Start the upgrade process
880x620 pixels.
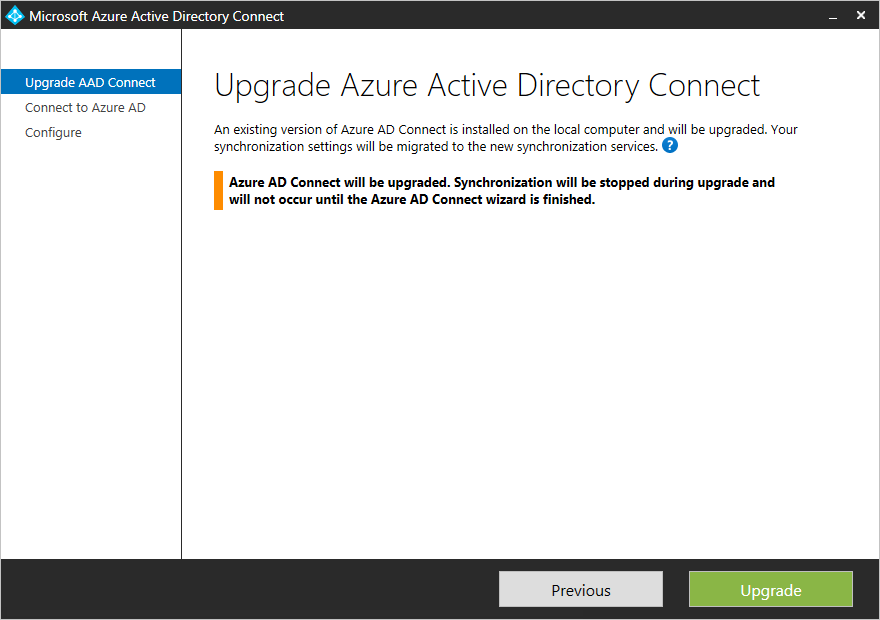(770, 589)
